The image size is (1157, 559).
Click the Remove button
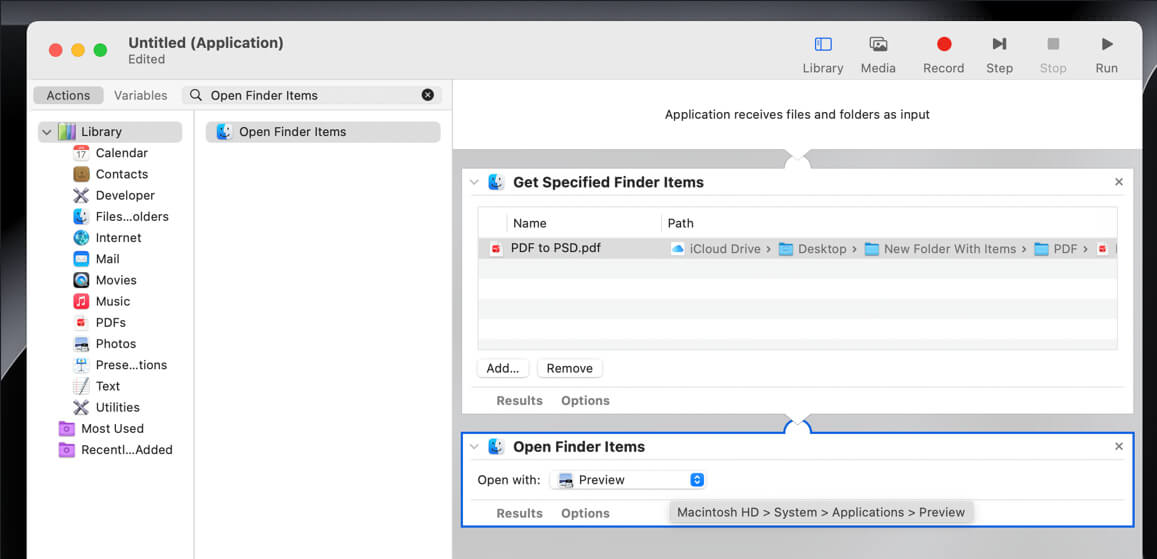(x=570, y=368)
